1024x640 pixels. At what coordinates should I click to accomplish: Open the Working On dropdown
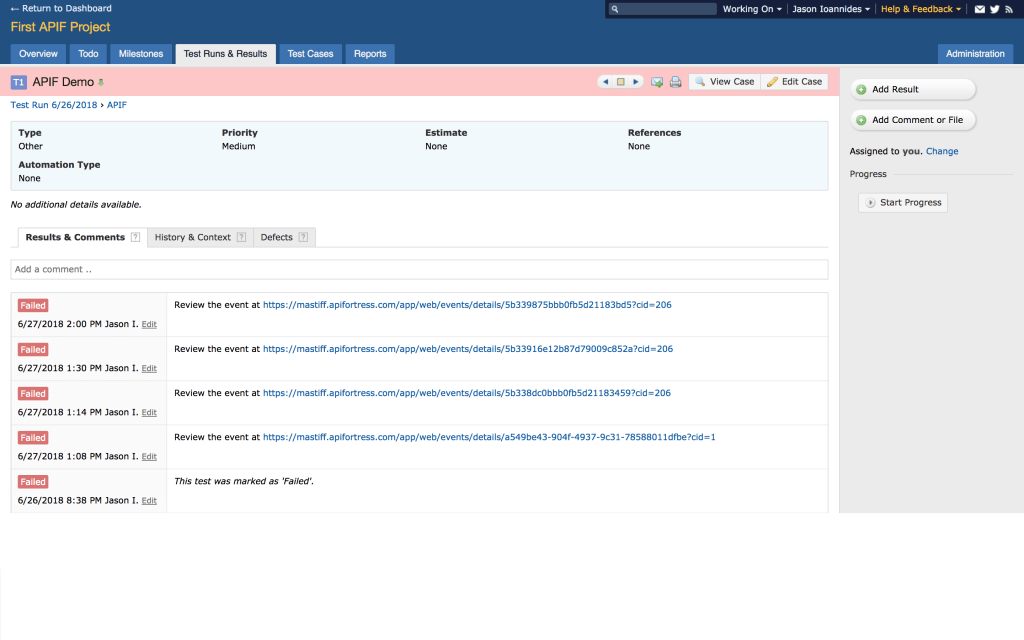pyautogui.click(x=751, y=8)
